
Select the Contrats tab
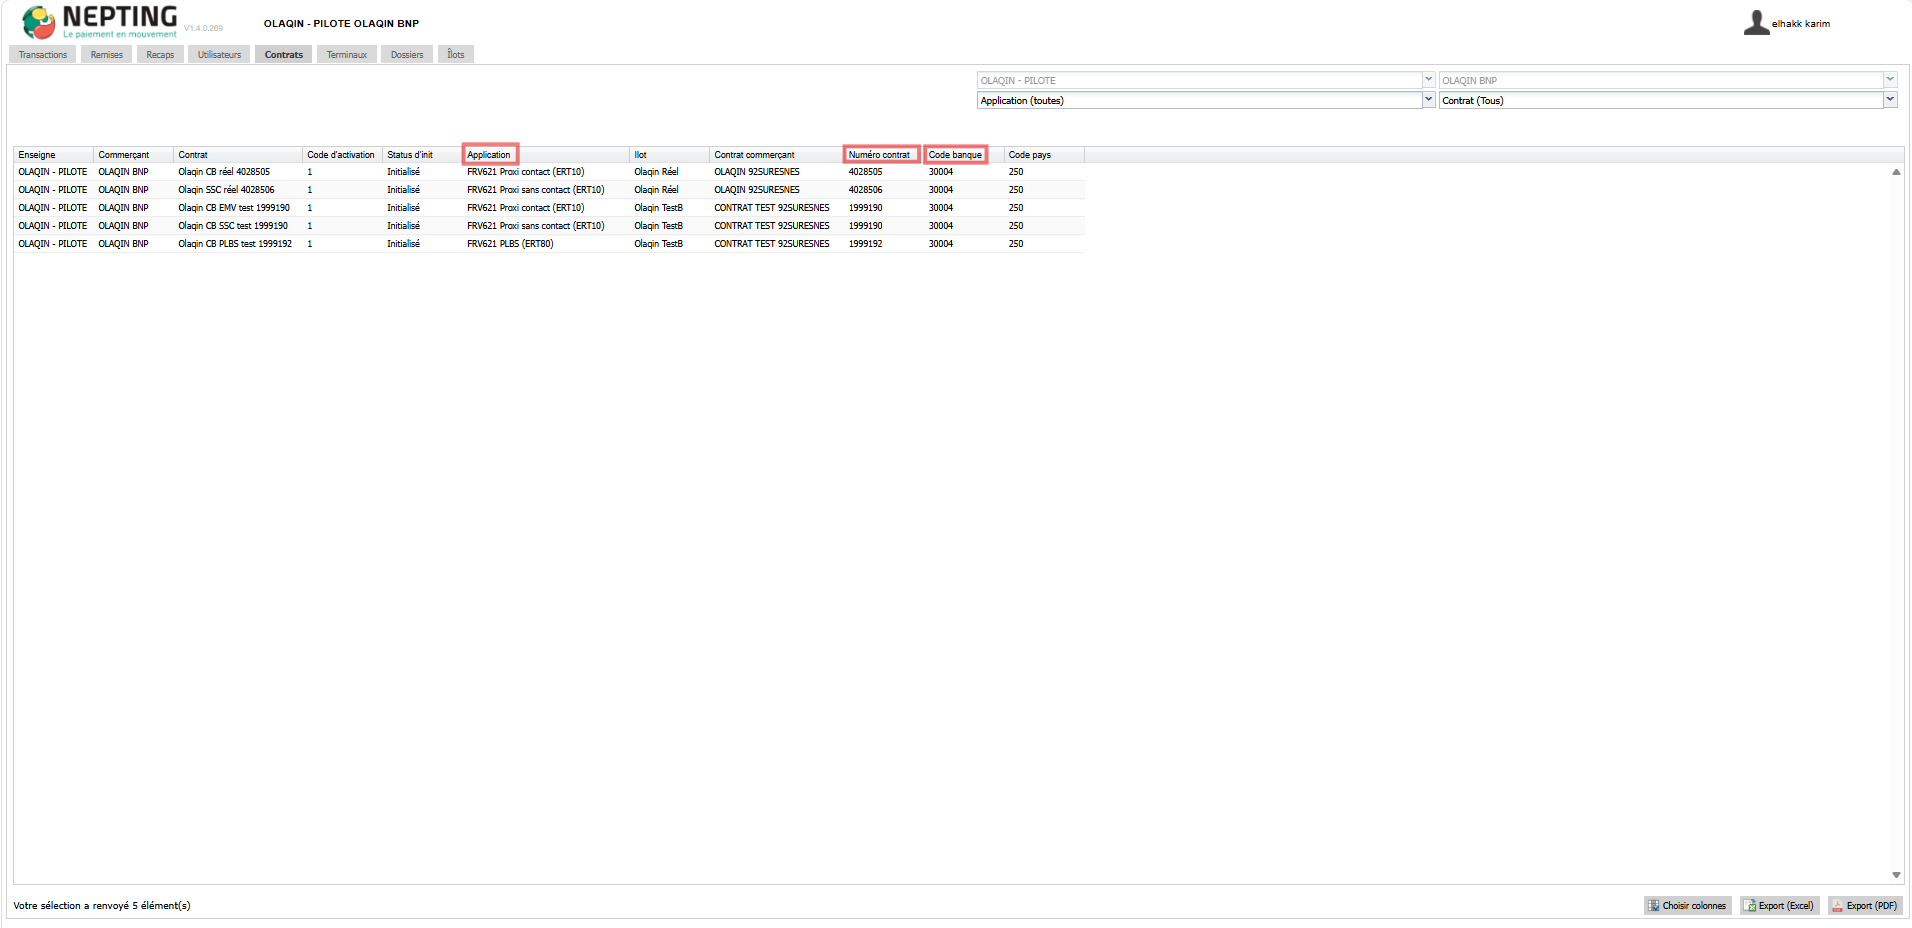284,55
